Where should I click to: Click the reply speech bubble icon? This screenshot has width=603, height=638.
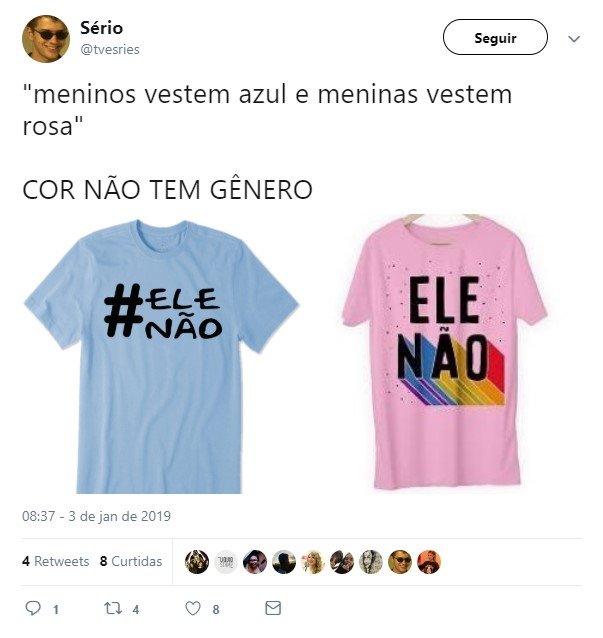click(33, 608)
